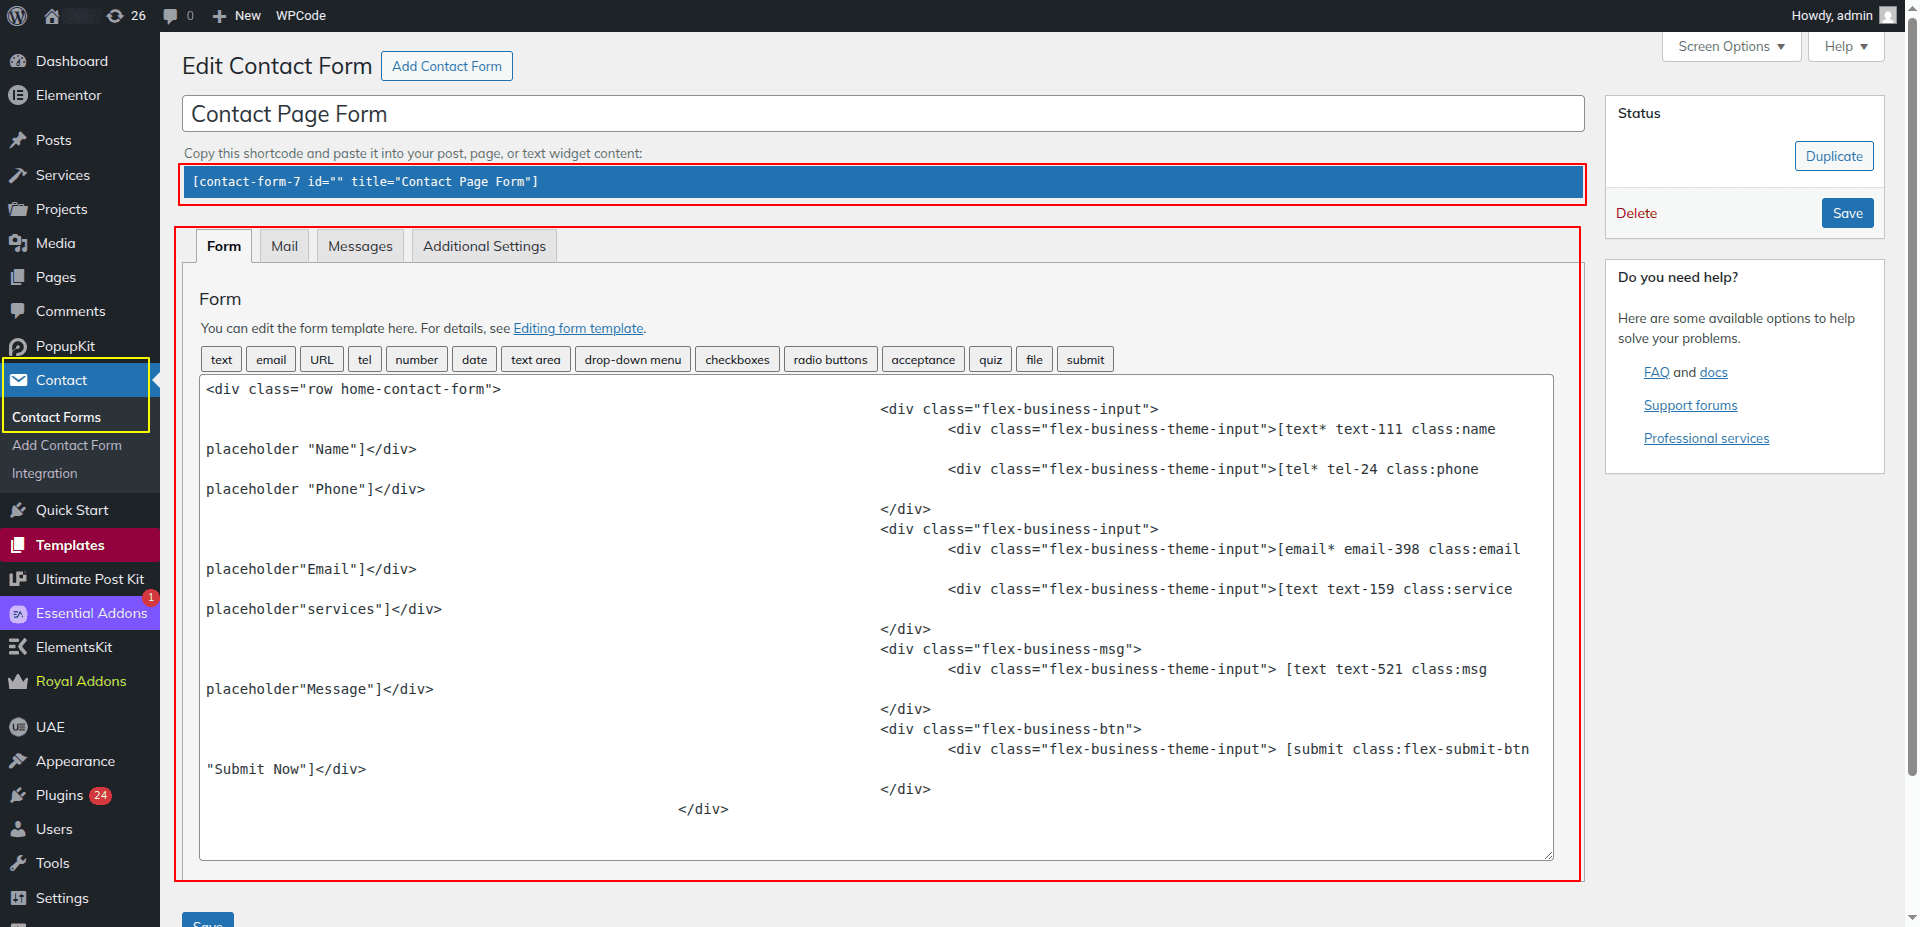Open Add Contact Form submenu item
Viewport: 1920px width, 927px height.
click(67, 445)
